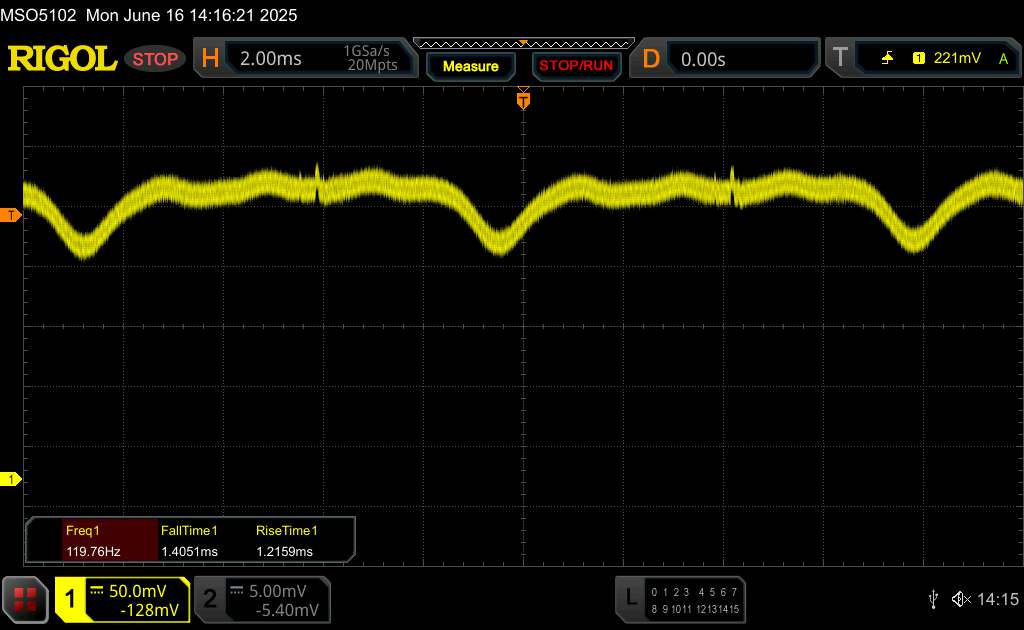Image resolution: width=1024 pixels, height=630 pixels.
Task: Open the horizontal timebase H label
Action: [x=210, y=59]
